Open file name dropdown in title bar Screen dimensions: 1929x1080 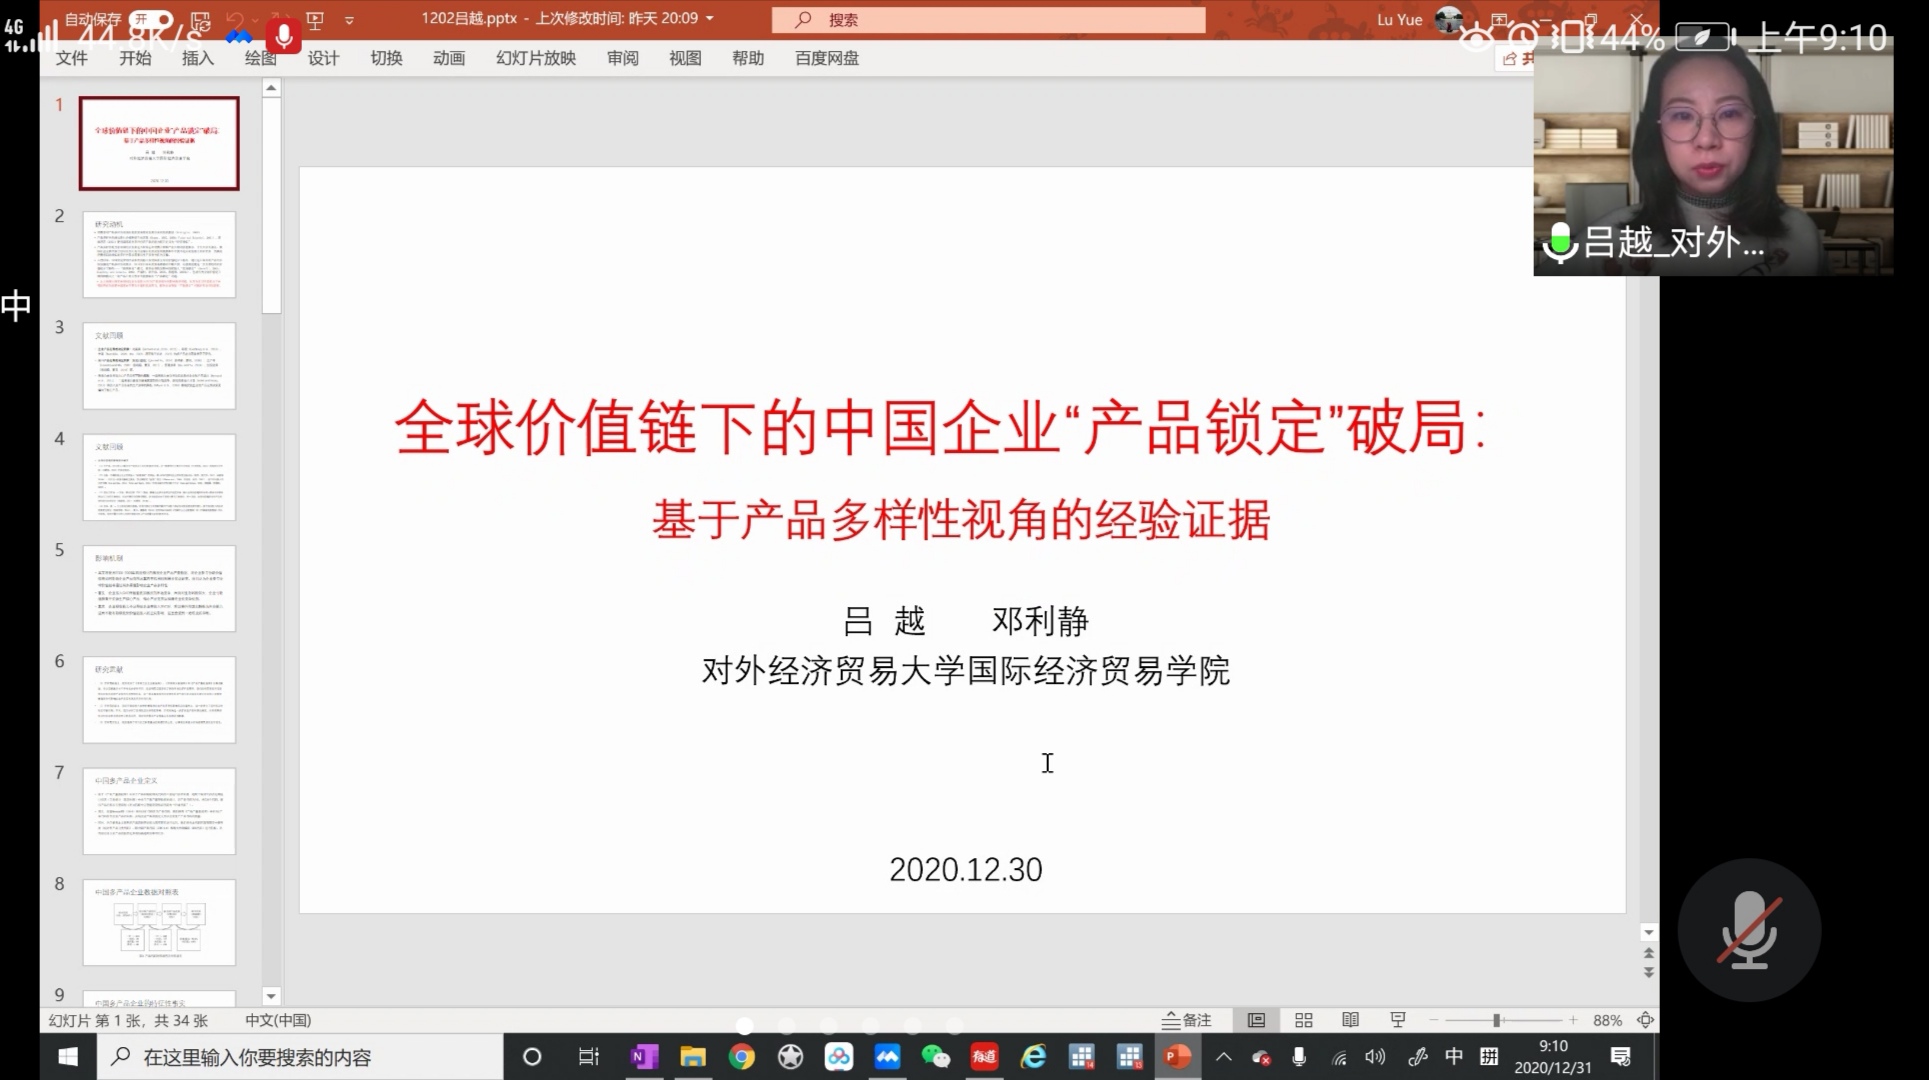[710, 19]
